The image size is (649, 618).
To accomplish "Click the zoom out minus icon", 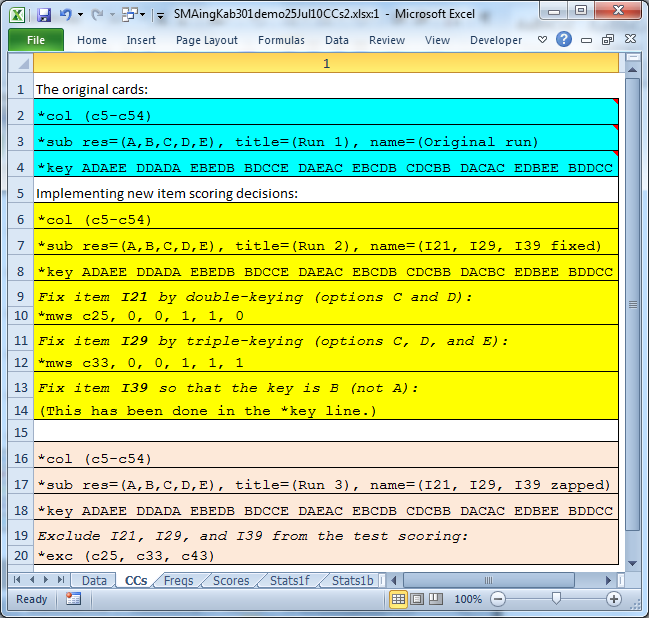I will (x=498, y=599).
